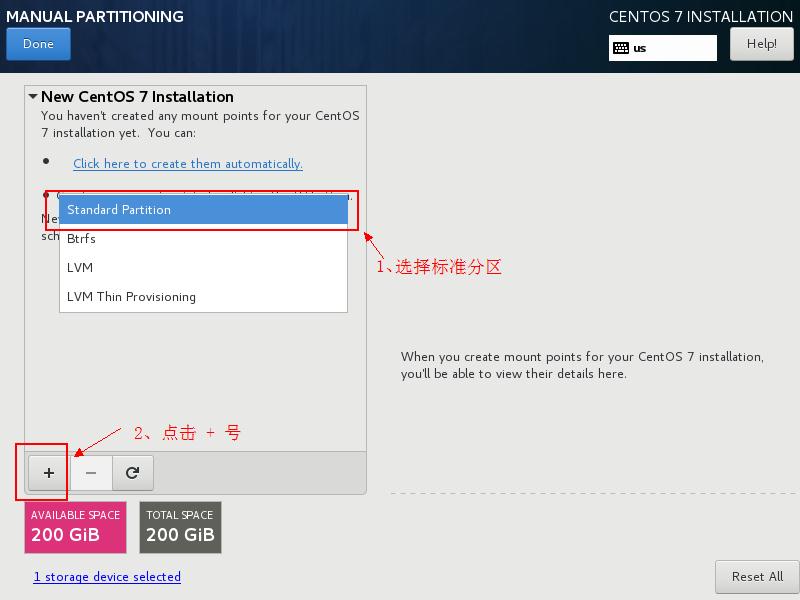Click the 'us' keyboard layout field
Viewport: 800px width, 600px height.
(672, 48)
